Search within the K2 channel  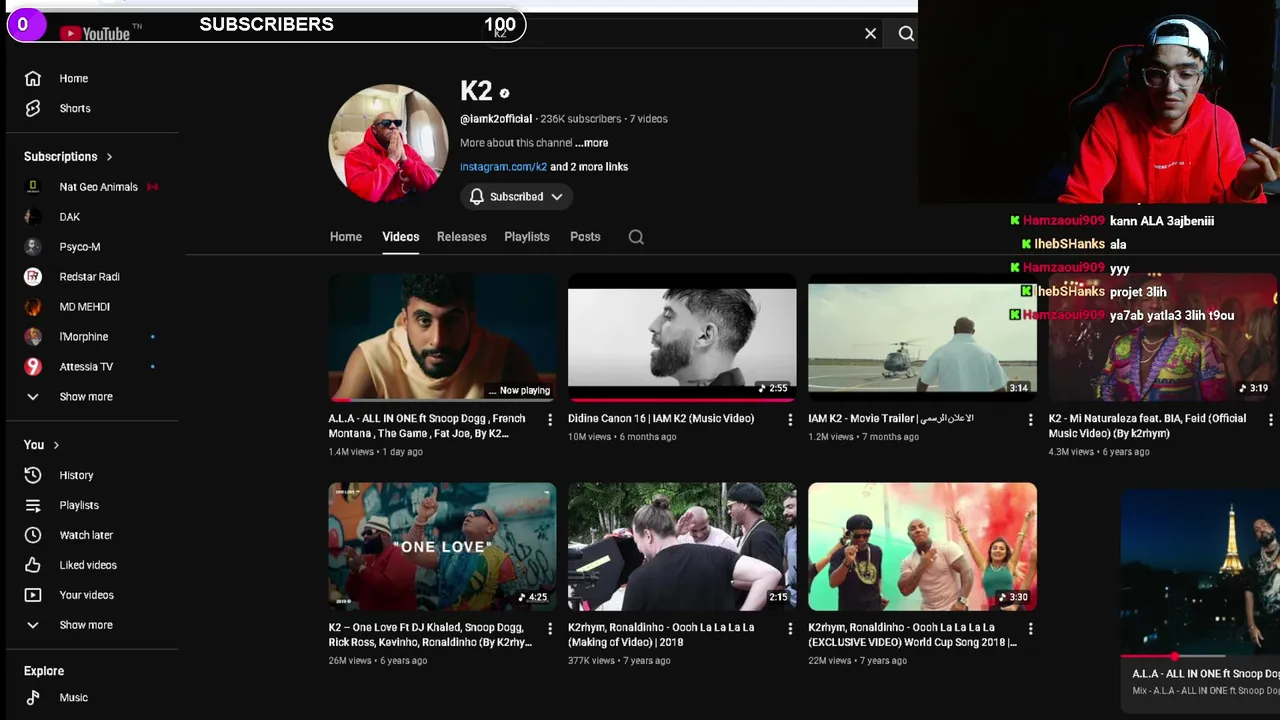pyautogui.click(x=636, y=237)
